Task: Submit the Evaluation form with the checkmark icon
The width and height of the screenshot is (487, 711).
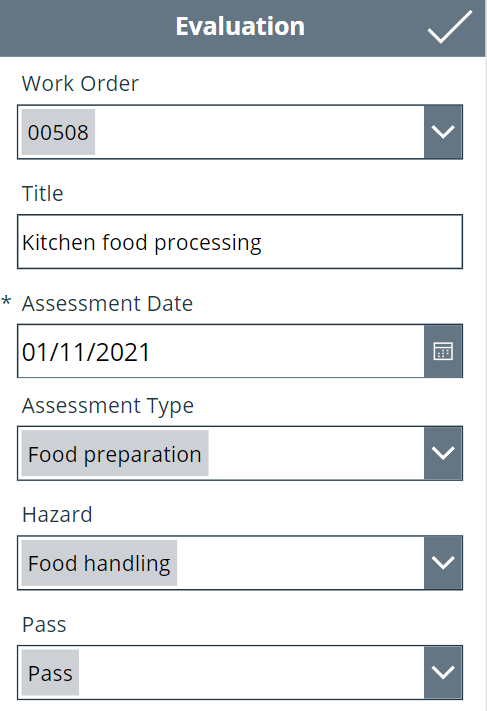Action: click(x=449, y=27)
